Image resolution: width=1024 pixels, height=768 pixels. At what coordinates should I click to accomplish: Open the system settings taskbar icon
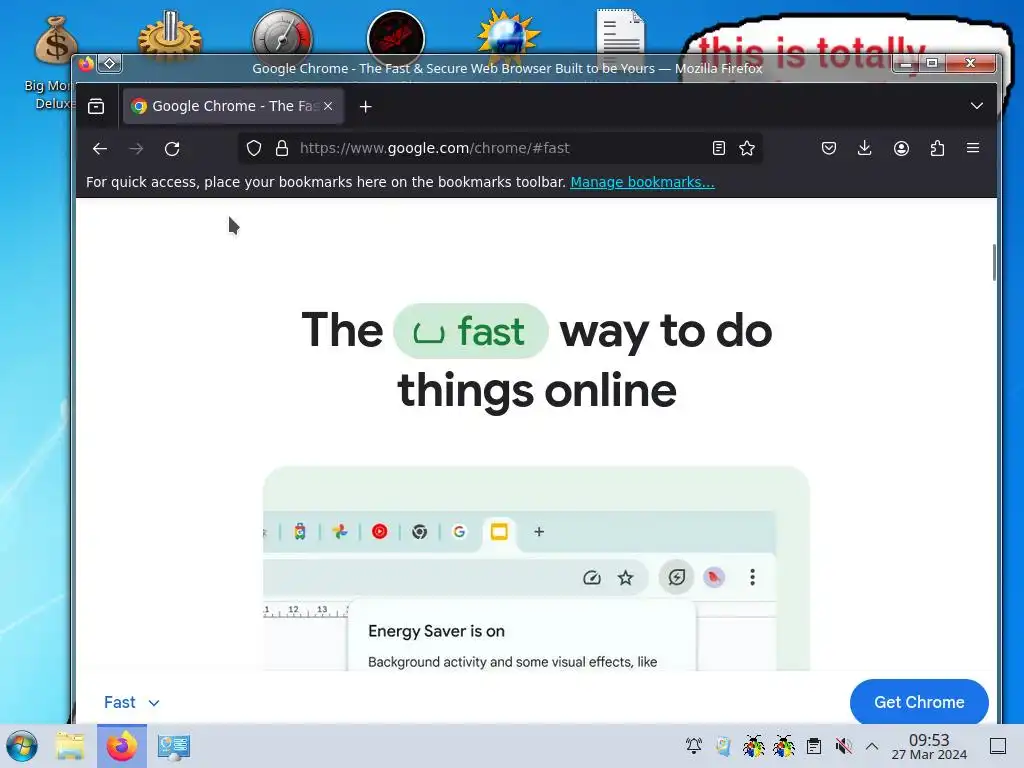click(x=174, y=746)
